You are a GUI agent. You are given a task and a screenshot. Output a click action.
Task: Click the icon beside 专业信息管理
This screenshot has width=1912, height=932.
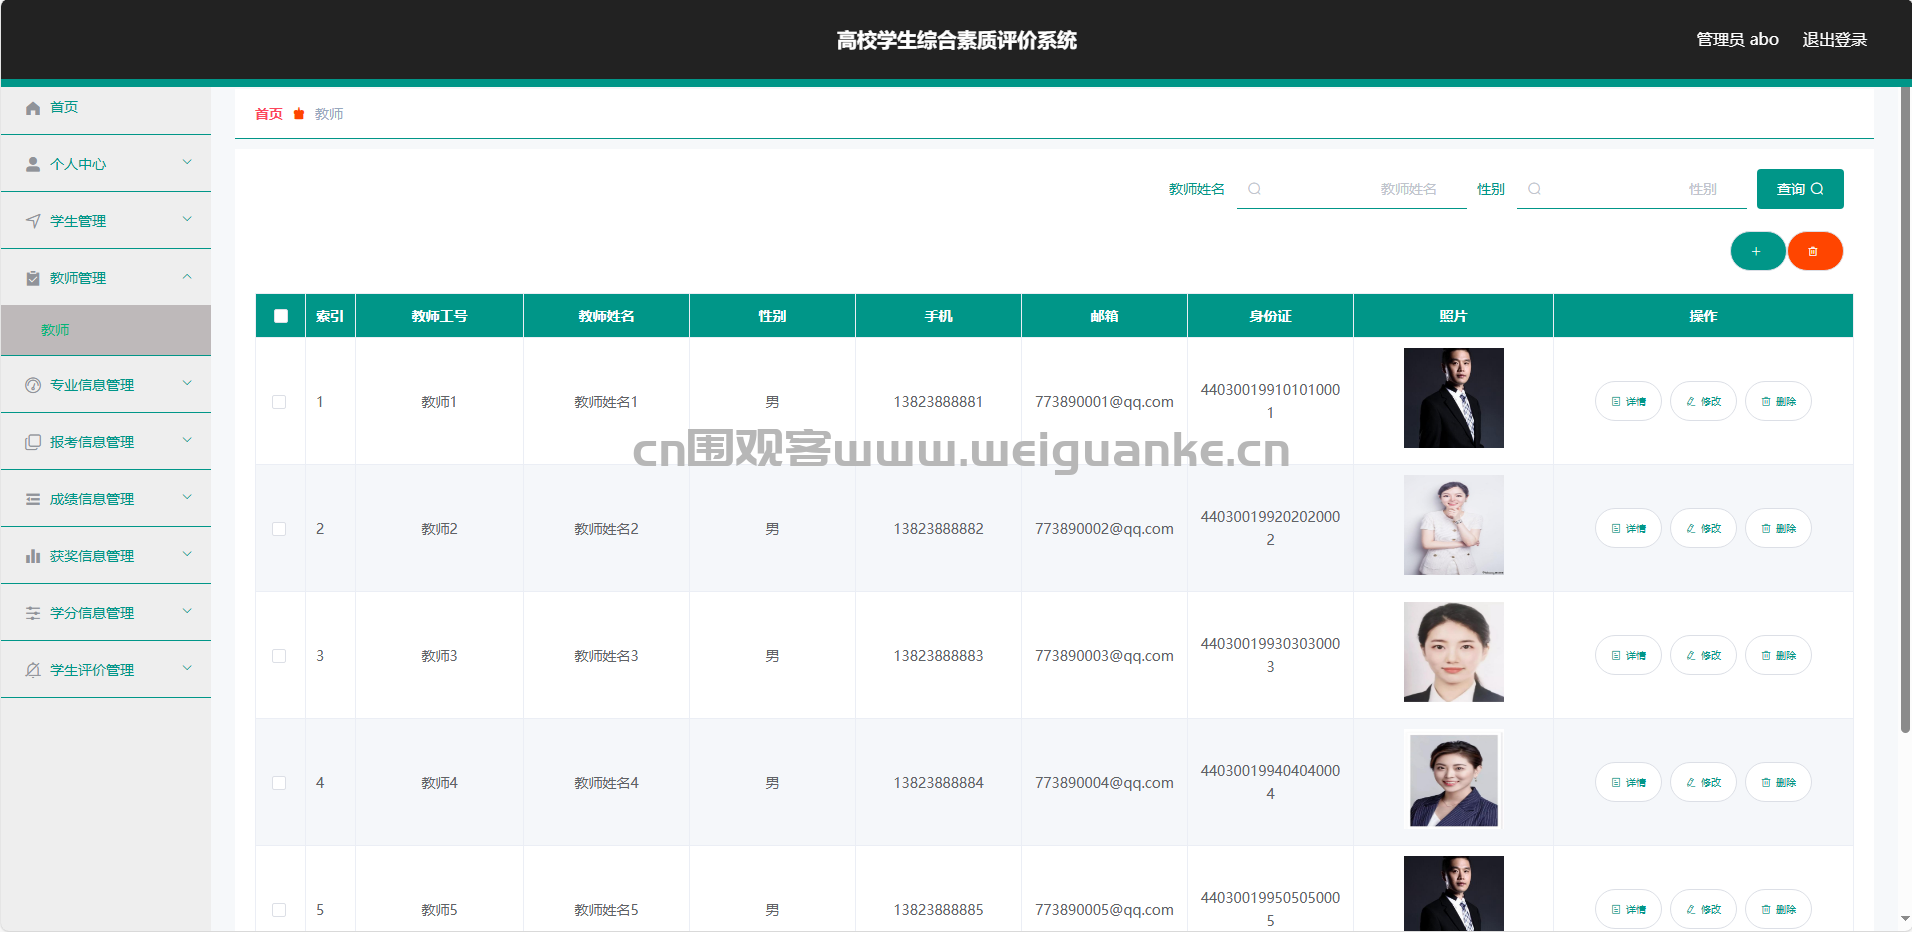click(33, 385)
